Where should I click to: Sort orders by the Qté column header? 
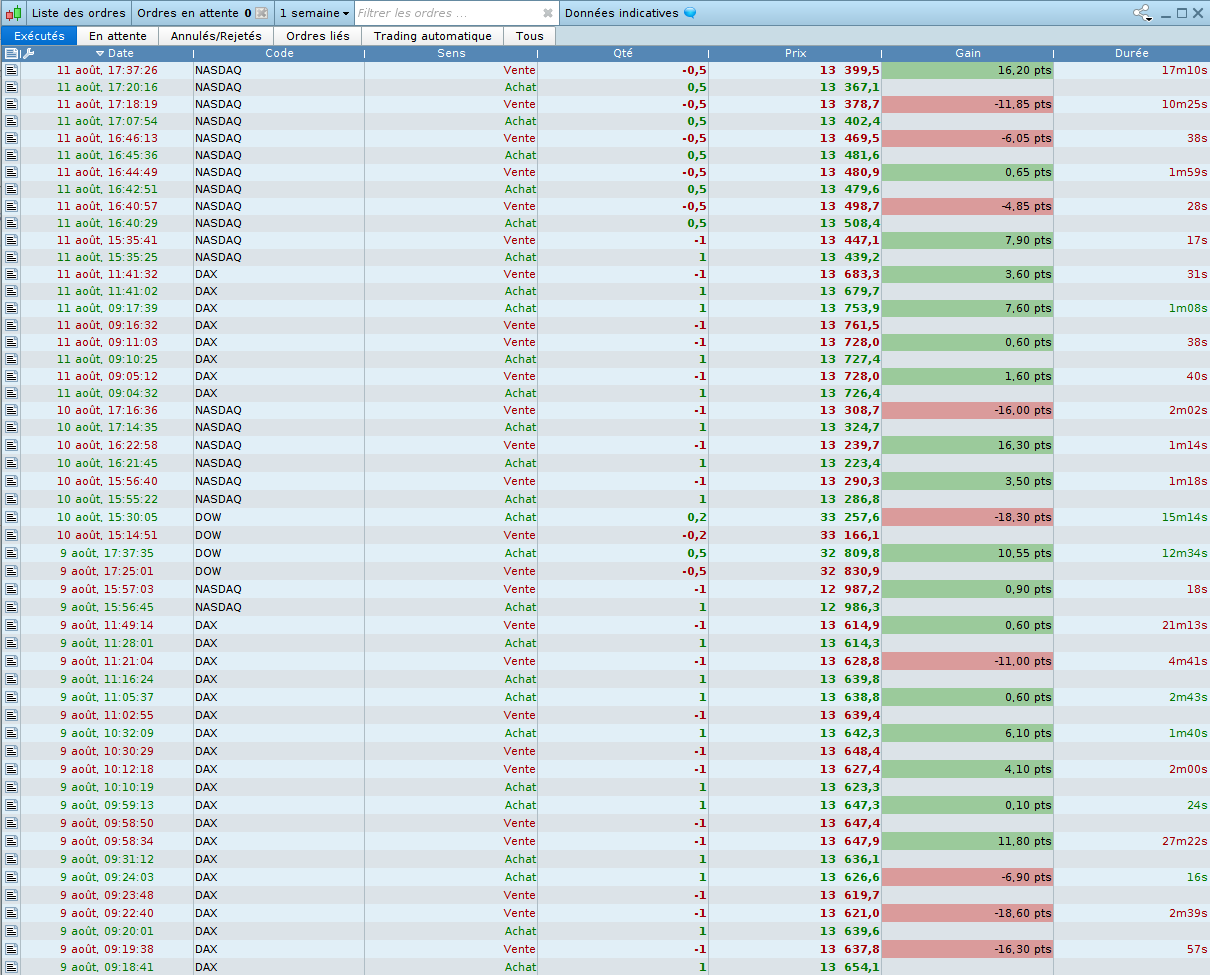click(623, 53)
